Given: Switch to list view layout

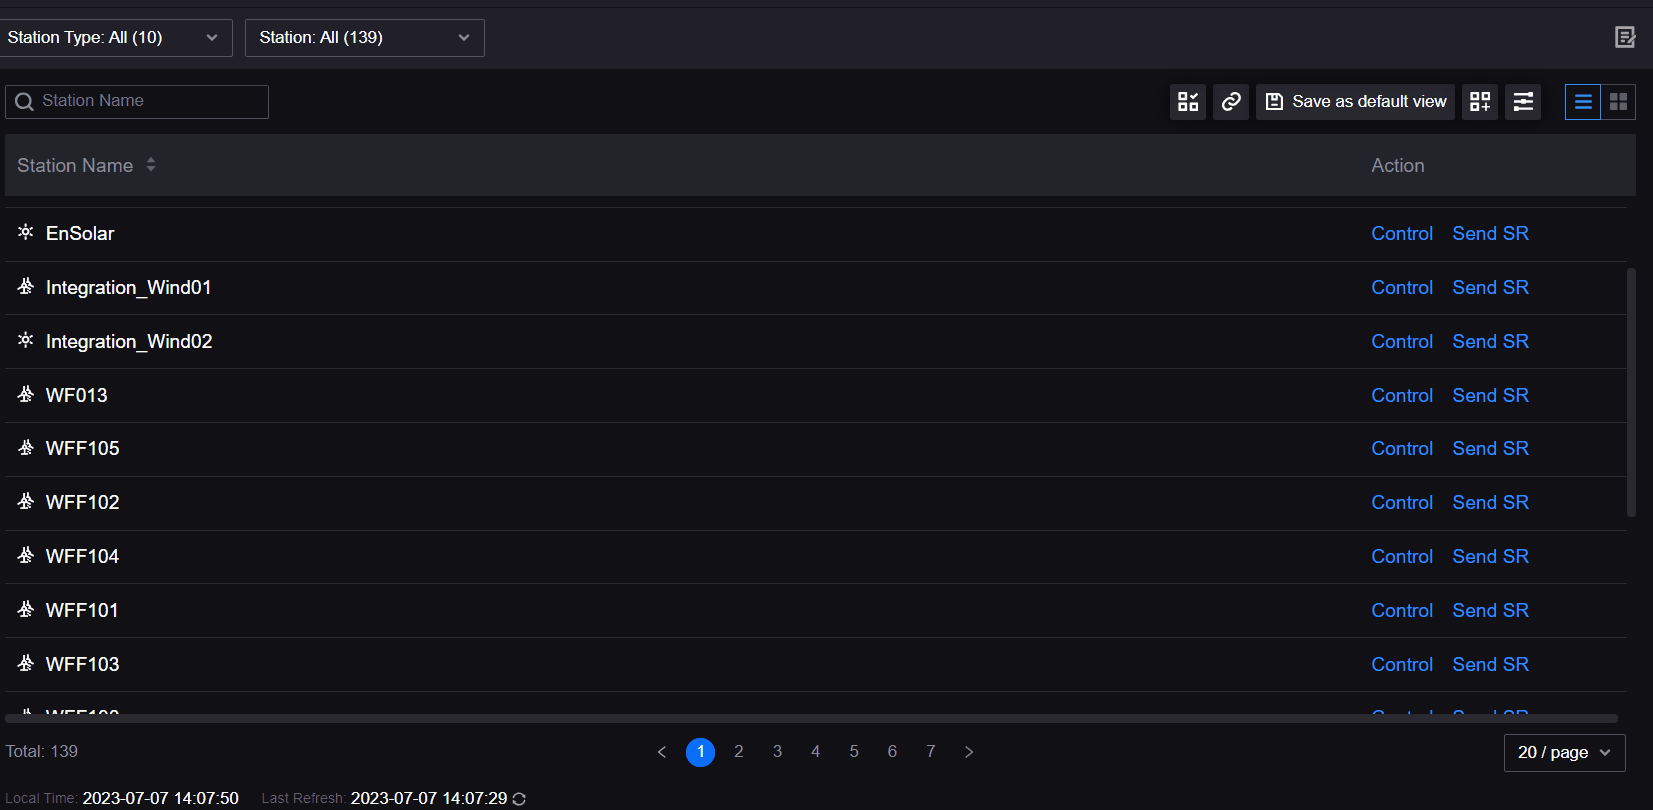Looking at the screenshot, I should [1583, 102].
